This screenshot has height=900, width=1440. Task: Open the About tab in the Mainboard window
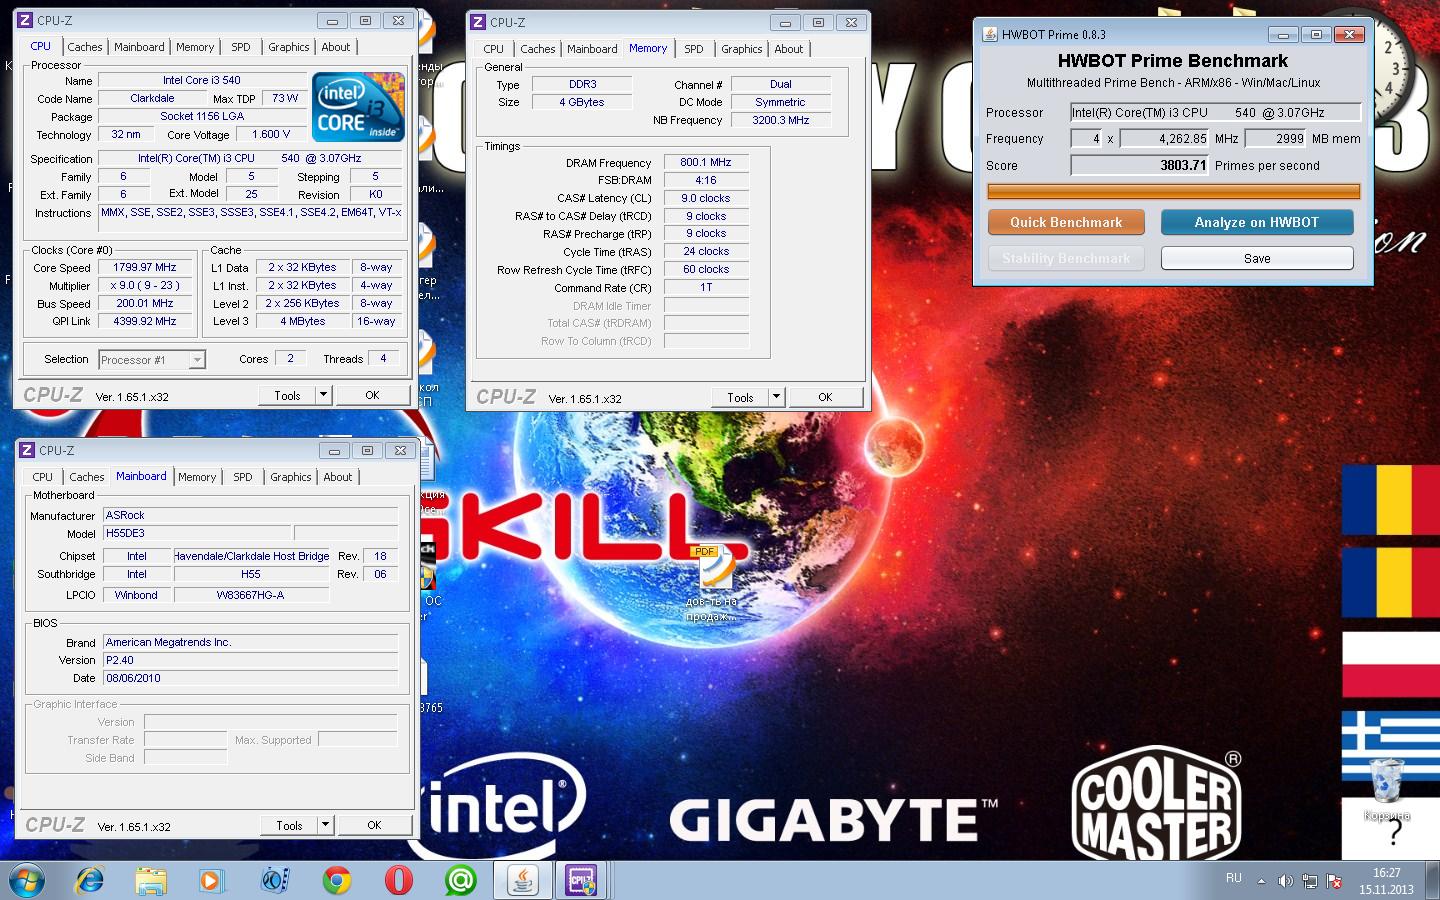[x=338, y=477]
